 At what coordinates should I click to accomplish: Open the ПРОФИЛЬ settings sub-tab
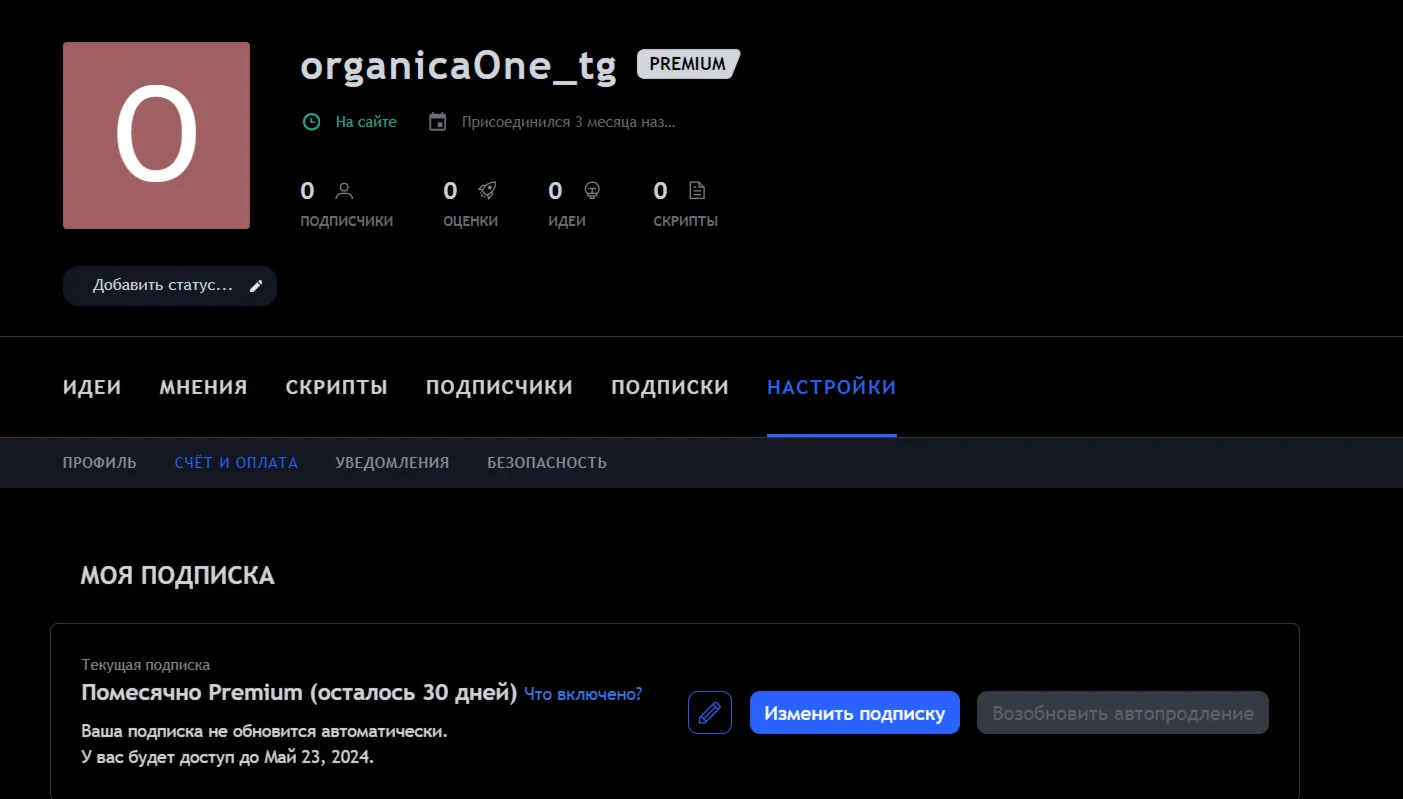click(100, 463)
